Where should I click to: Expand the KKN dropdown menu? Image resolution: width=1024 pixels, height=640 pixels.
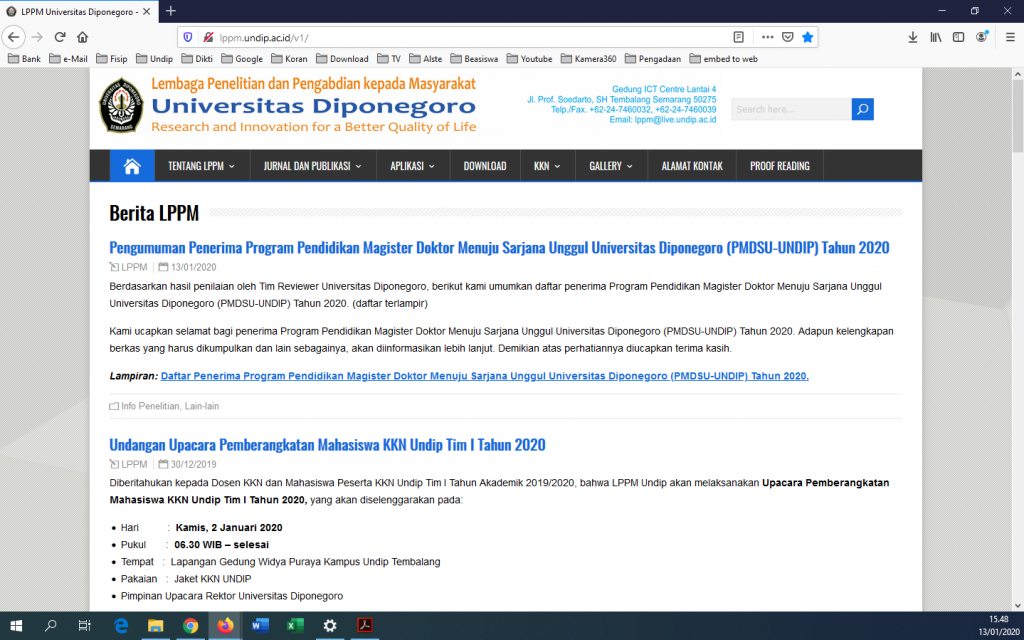pyautogui.click(x=547, y=166)
